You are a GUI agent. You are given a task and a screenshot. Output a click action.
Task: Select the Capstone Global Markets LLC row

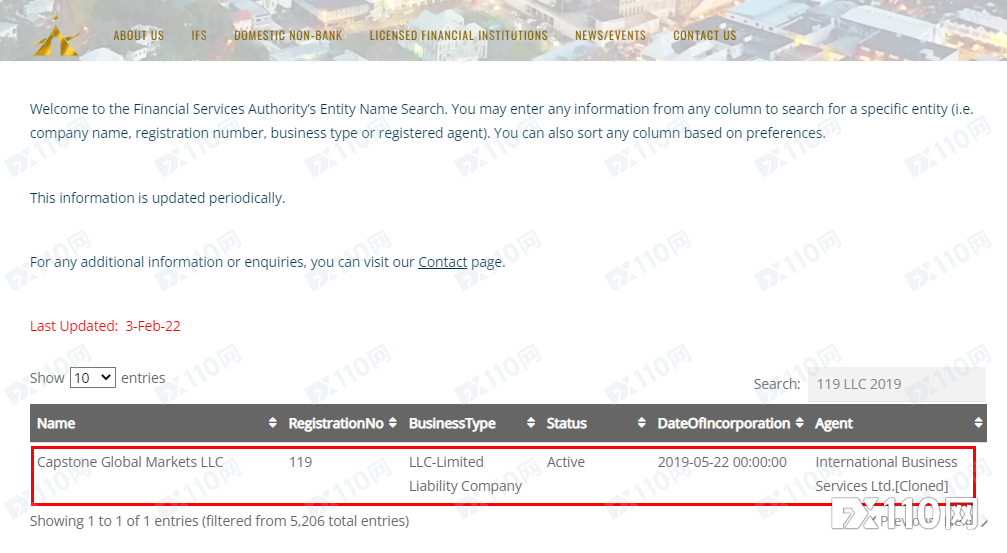pyautogui.click(x=504, y=475)
